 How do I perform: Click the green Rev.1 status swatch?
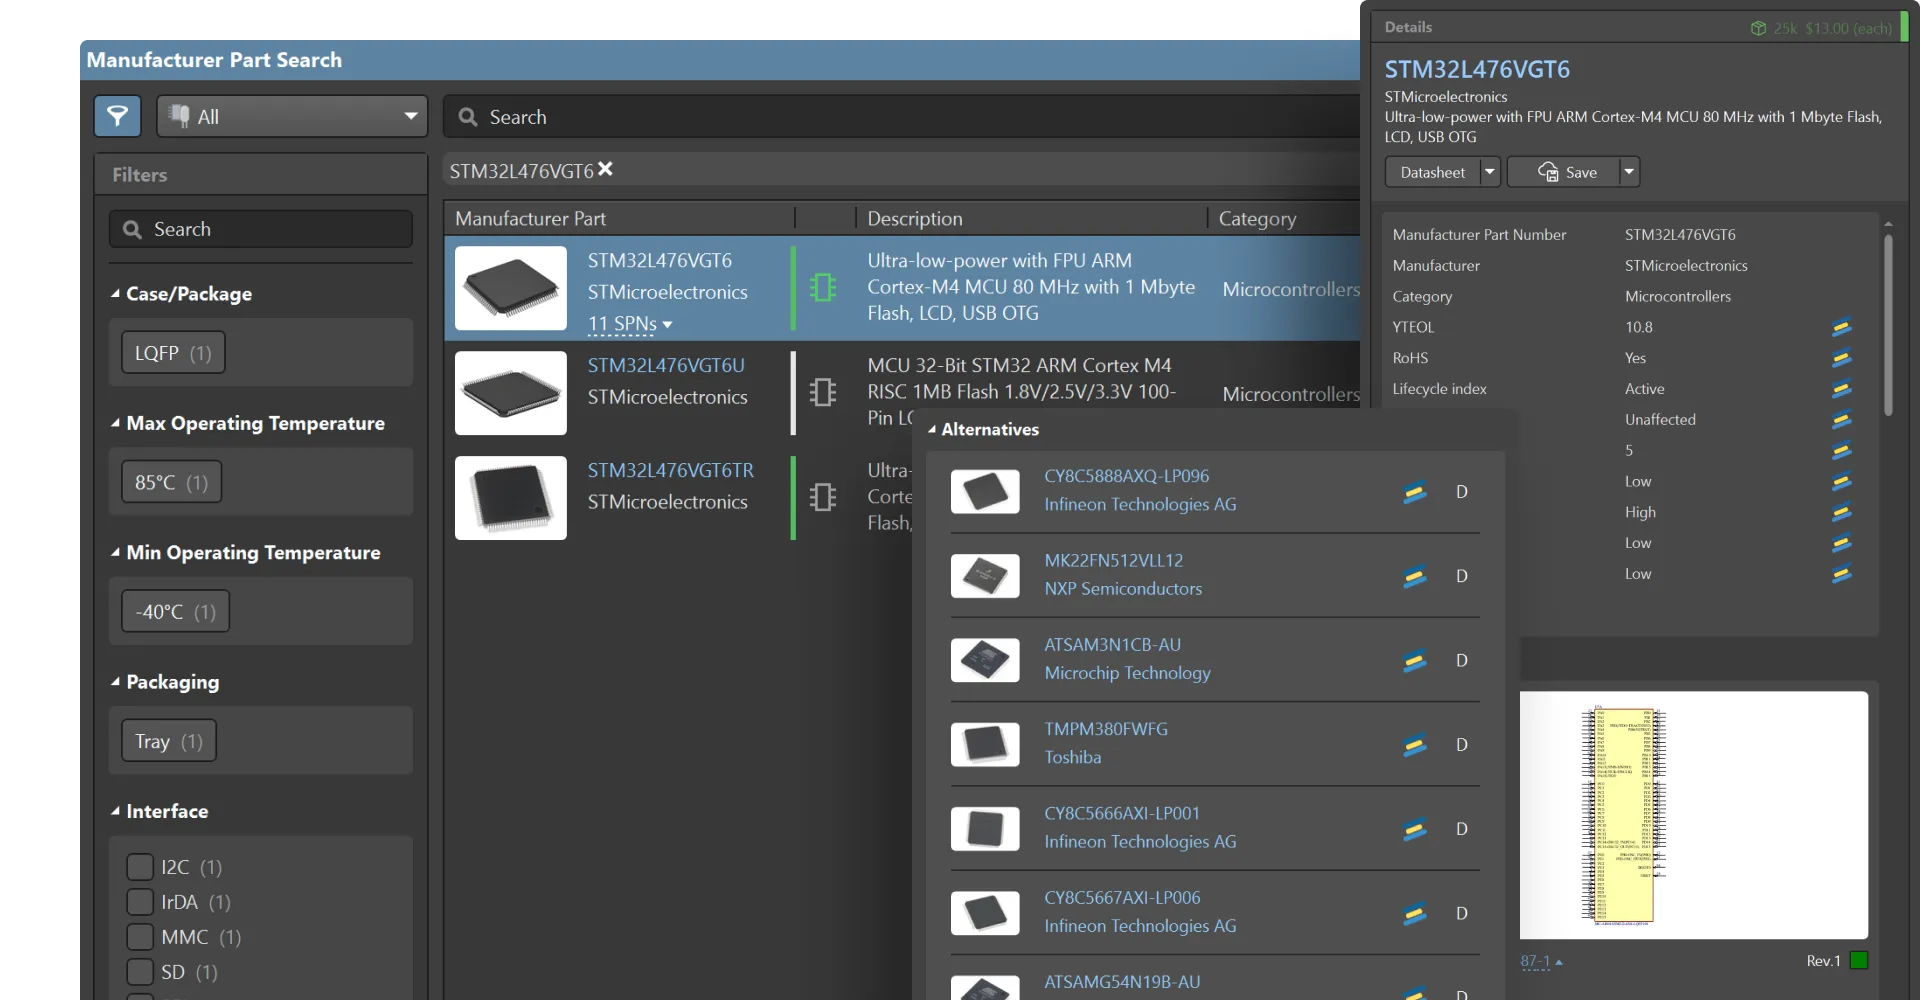[1859, 960]
